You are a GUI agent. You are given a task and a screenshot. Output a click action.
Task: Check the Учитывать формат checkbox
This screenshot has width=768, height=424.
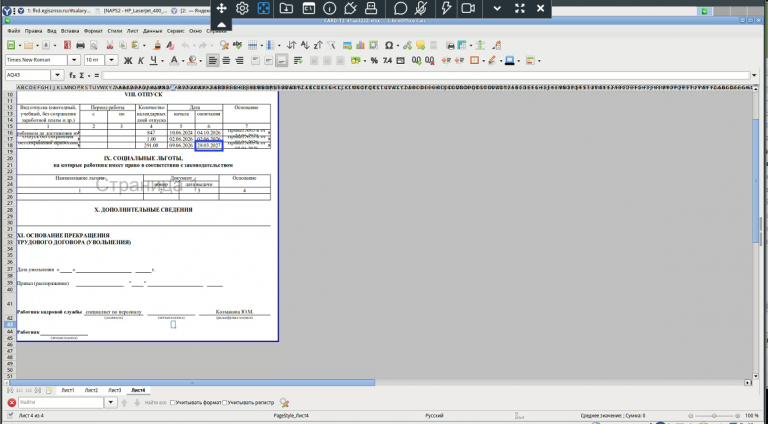click(x=172, y=402)
